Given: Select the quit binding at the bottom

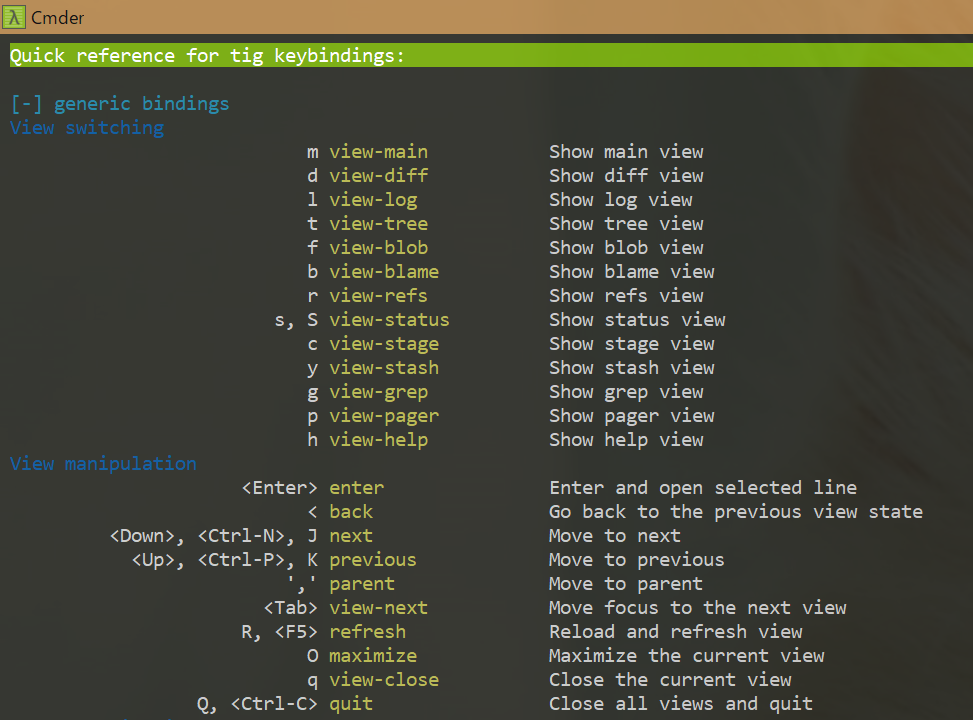Looking at the screenshot, I should [351, 703].
